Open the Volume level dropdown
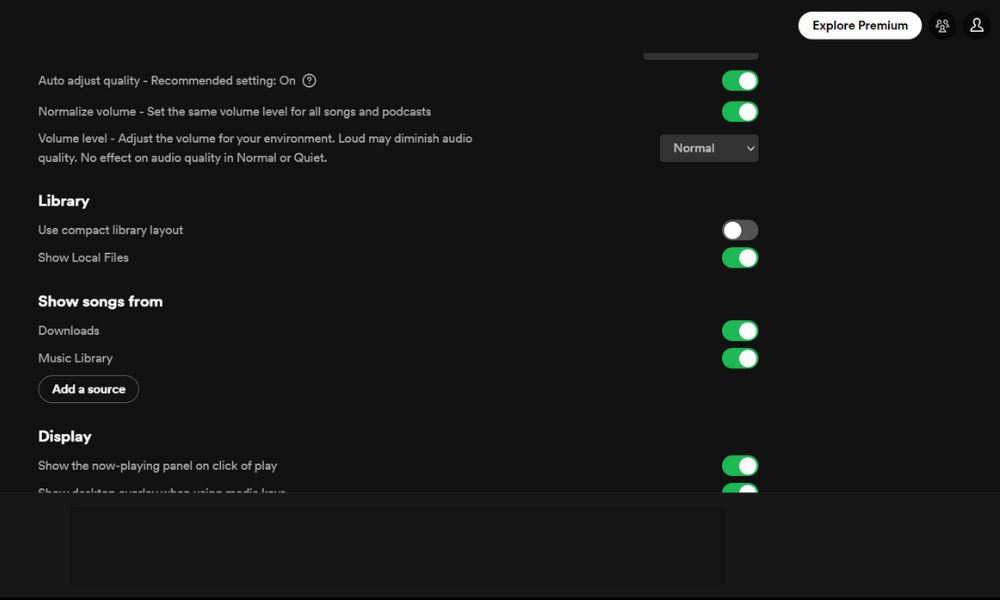 (x=709, y=147)
